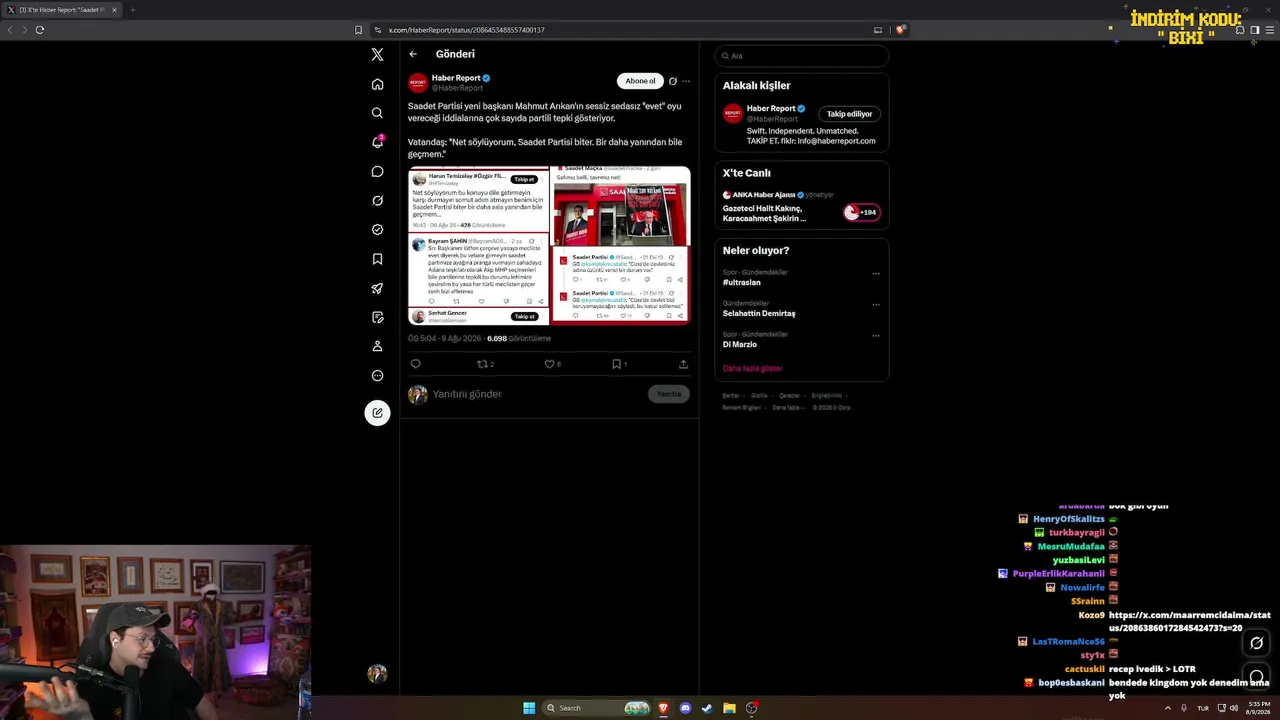Screen dimensions: 1280x720
Task: Open OBS Studio from taskbar
Action: 751,708
